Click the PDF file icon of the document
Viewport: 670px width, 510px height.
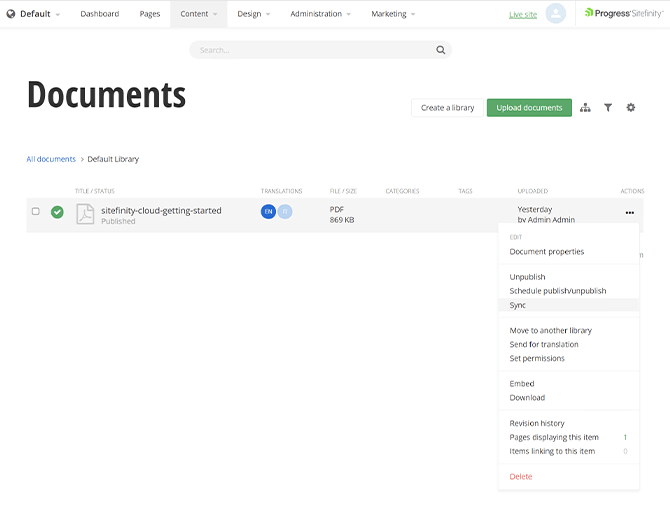(85, 214)
